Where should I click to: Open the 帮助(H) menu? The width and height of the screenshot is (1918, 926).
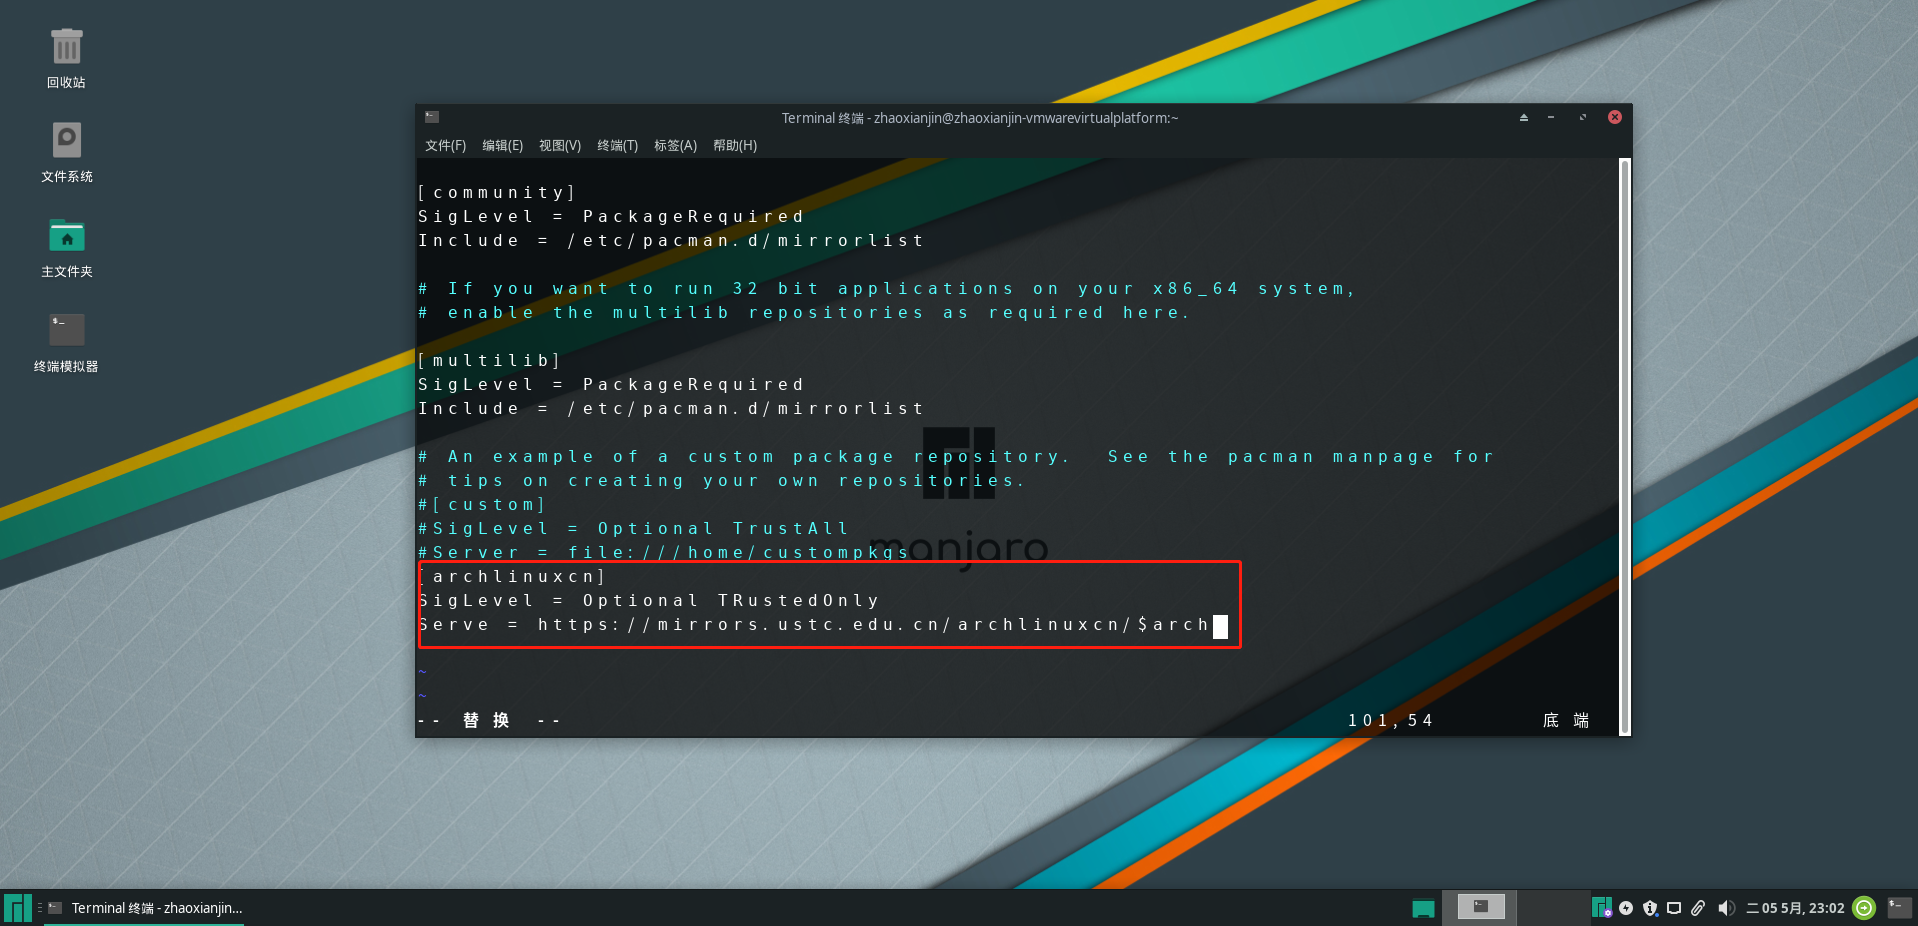tap(735, 145)
